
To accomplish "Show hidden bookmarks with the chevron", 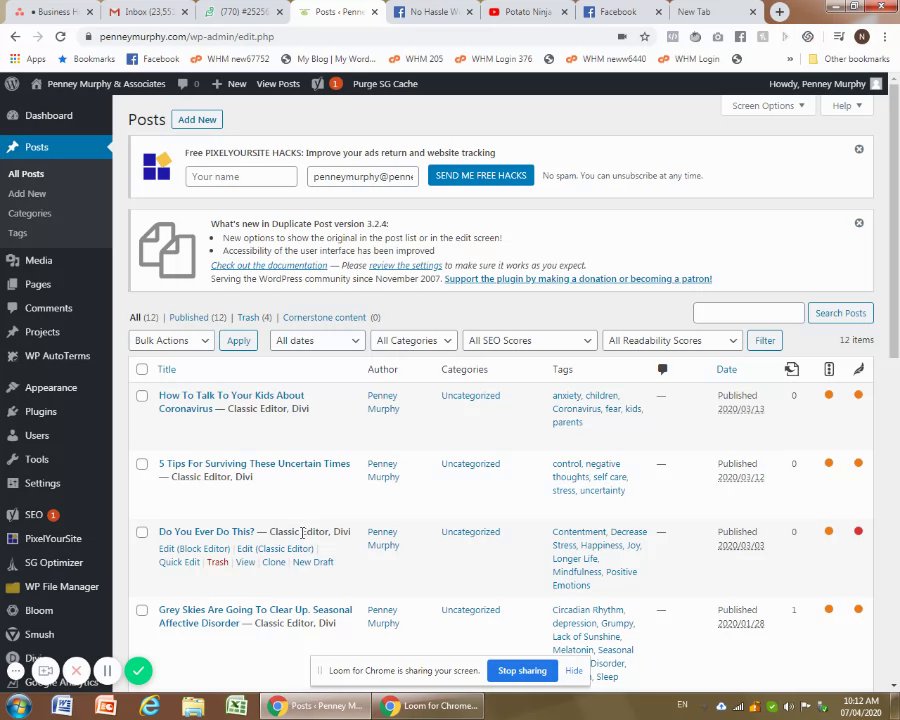I will [x=790, y=59].
